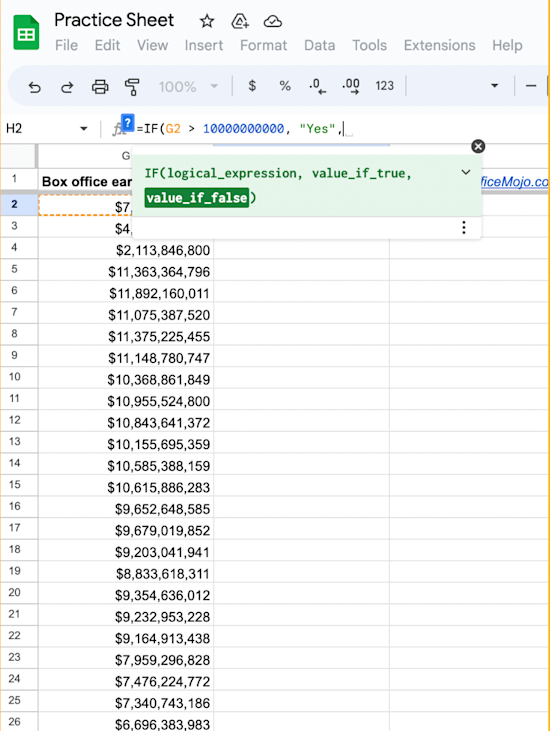Open the View menu
This screenshot has width=550, height=731.
pyautogui.click(x=152, y=45)
